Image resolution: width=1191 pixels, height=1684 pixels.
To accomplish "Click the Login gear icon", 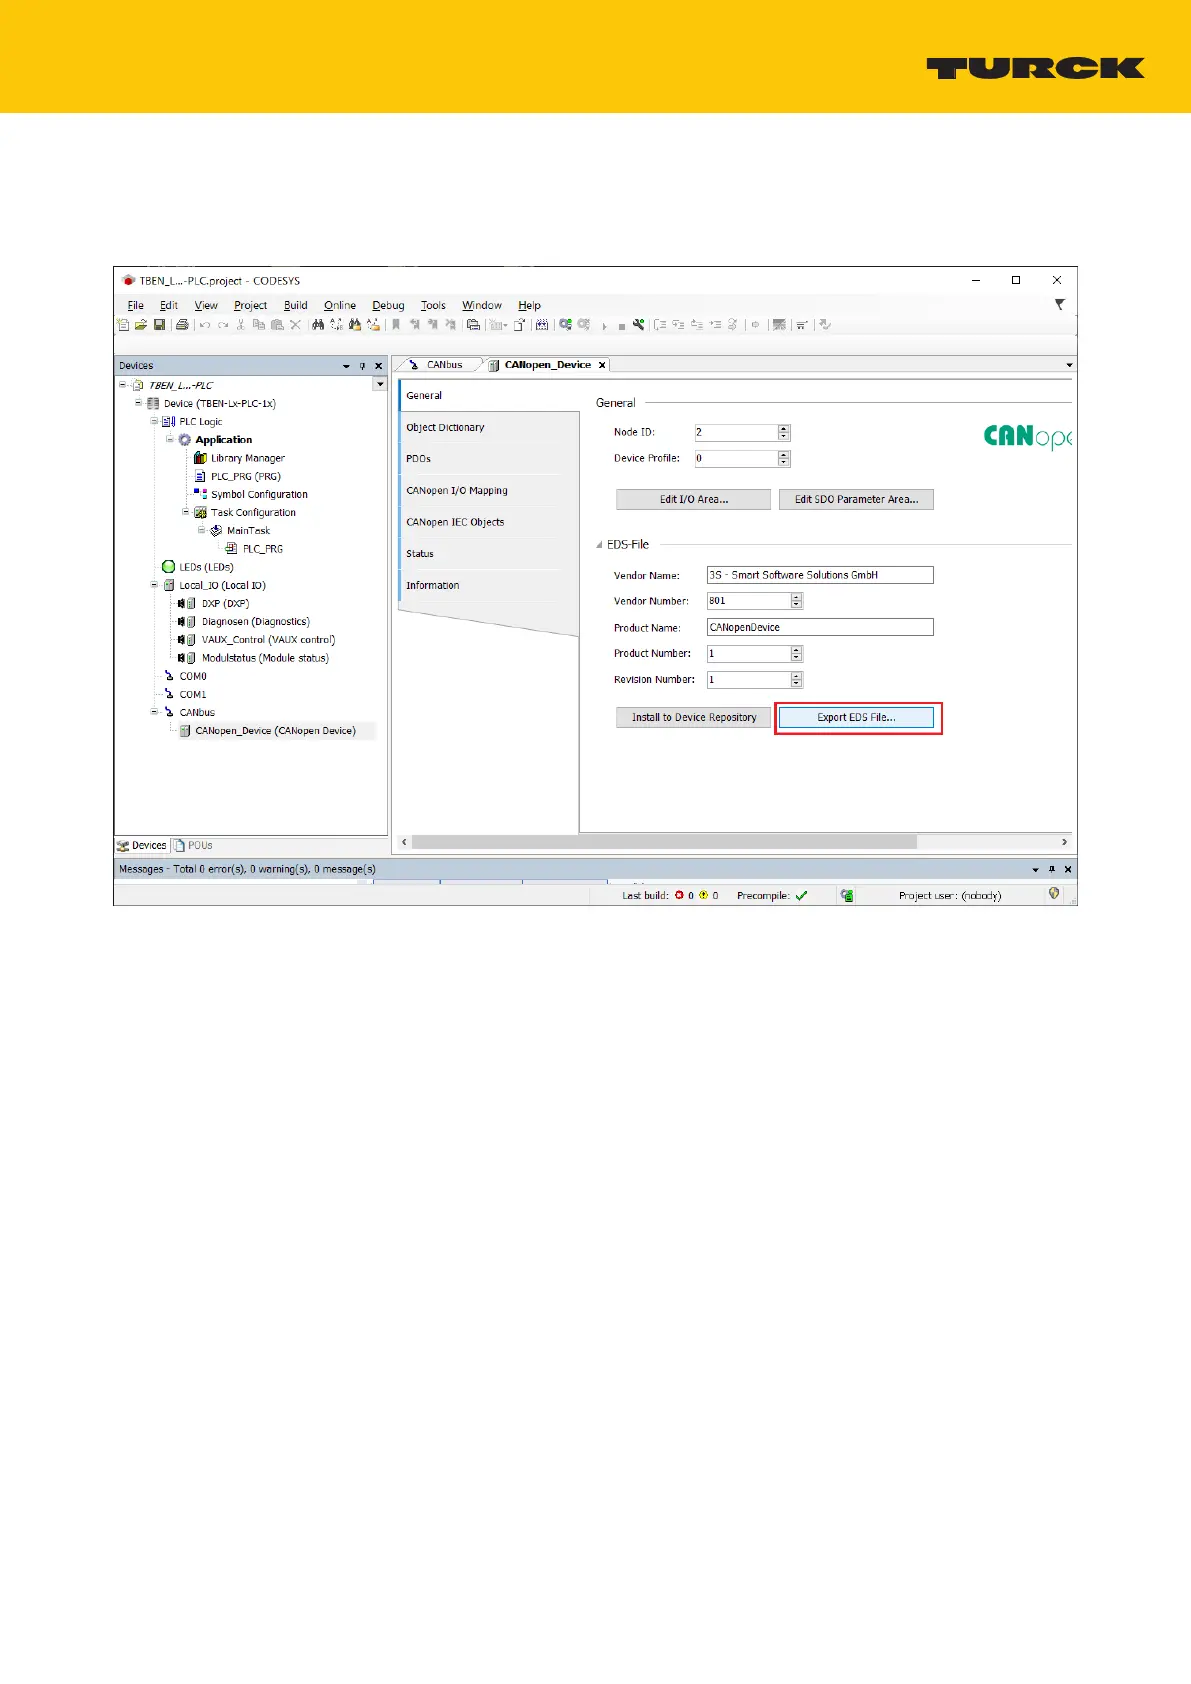I will pyautogui.click(x=565, y=325).
